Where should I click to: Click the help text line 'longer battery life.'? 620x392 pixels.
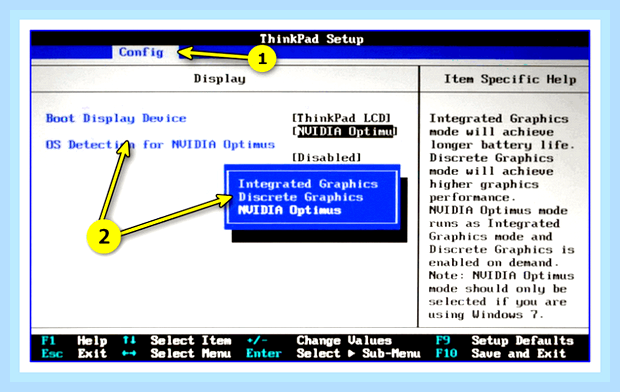(x=502, y=145)
